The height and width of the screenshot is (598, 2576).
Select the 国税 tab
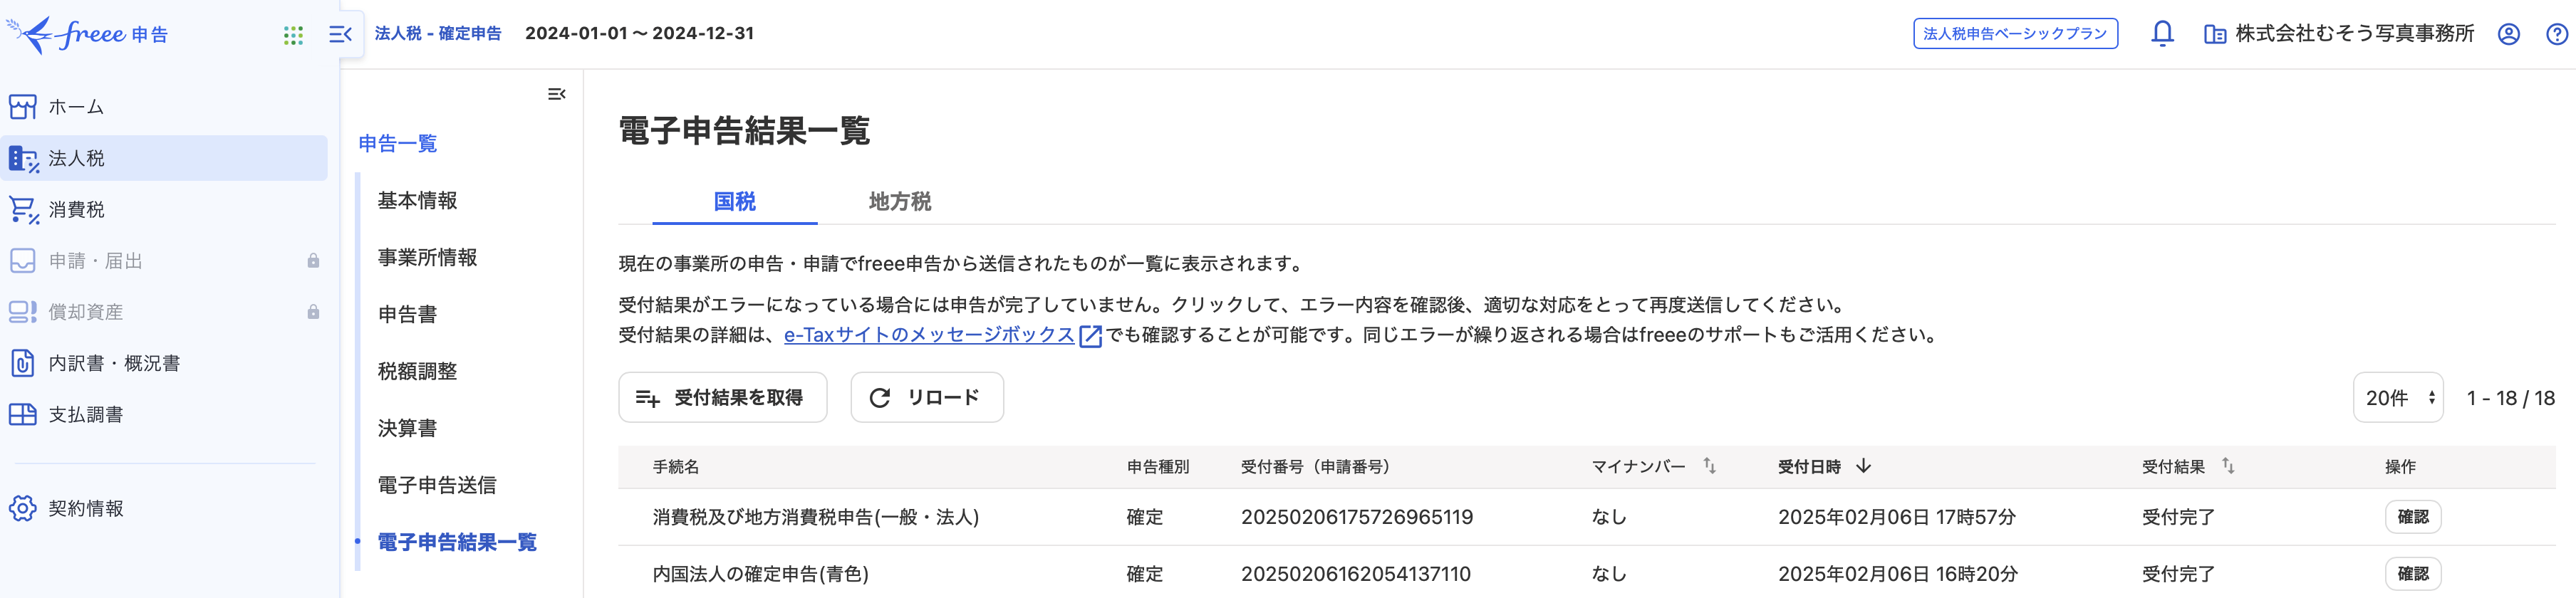[x=734, y=202]
